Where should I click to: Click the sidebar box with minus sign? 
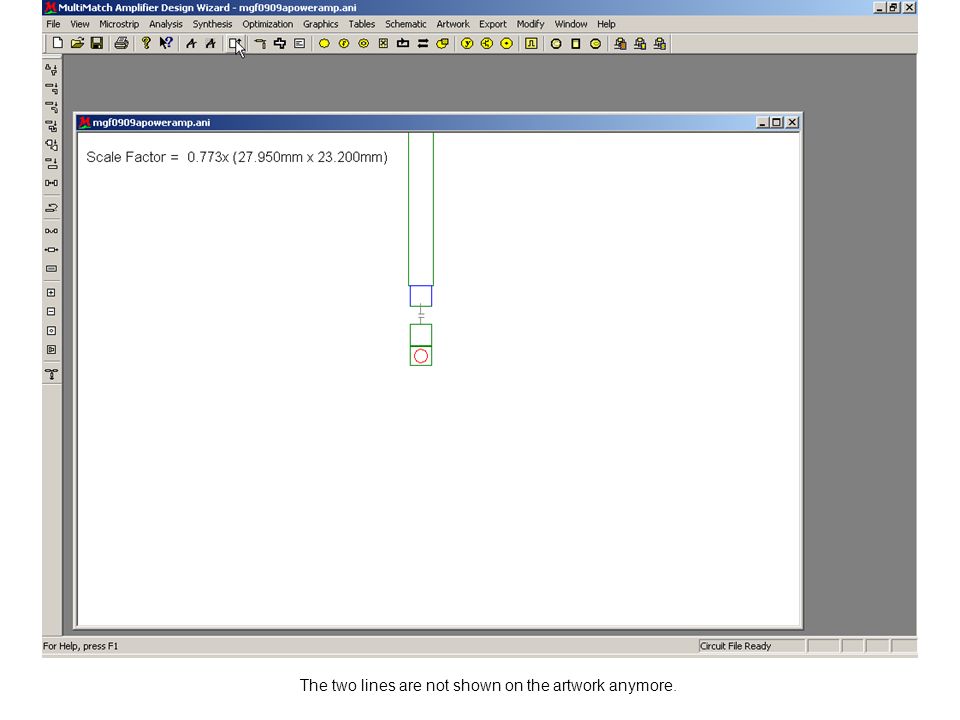(x=51, y=312)
